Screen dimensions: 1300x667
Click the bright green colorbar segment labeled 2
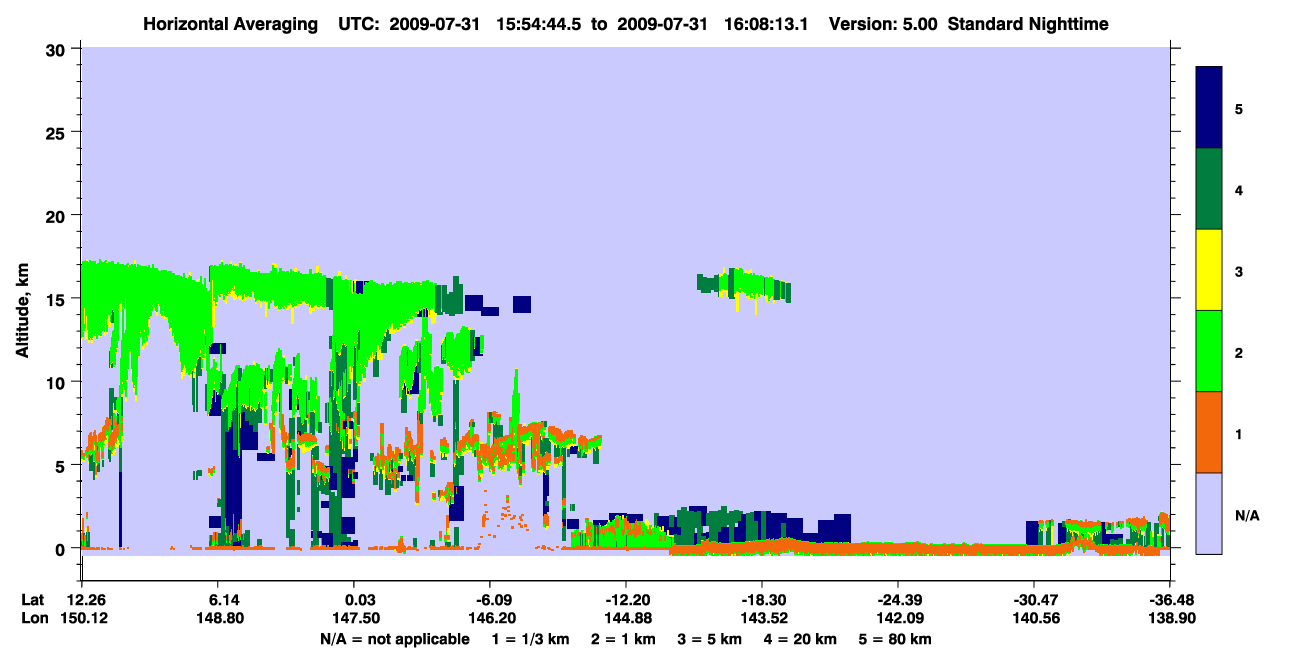click(x=1209, y=351)
